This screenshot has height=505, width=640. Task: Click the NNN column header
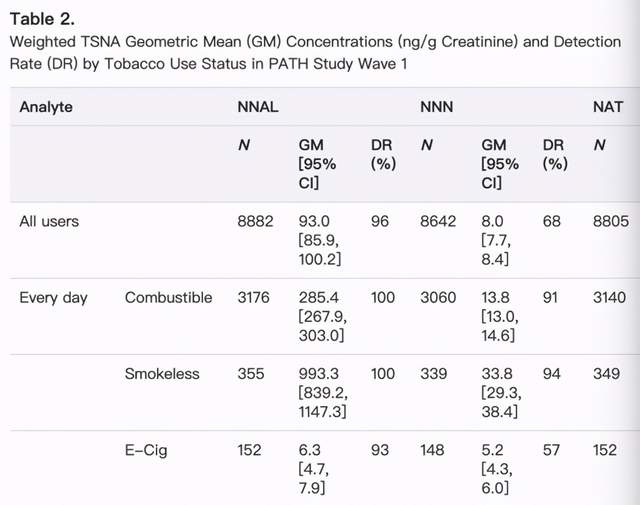pos(437,107)
